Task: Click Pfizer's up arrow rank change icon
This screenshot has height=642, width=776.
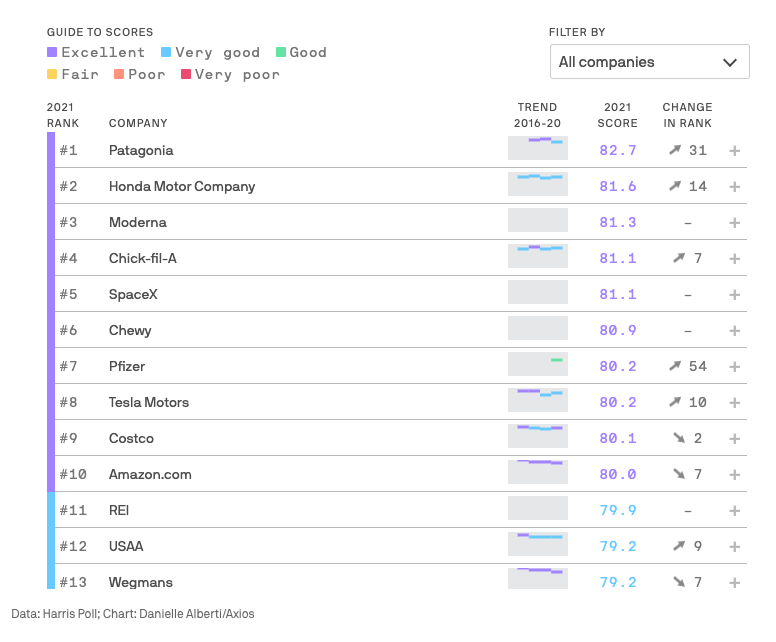Action: [675, 366]
